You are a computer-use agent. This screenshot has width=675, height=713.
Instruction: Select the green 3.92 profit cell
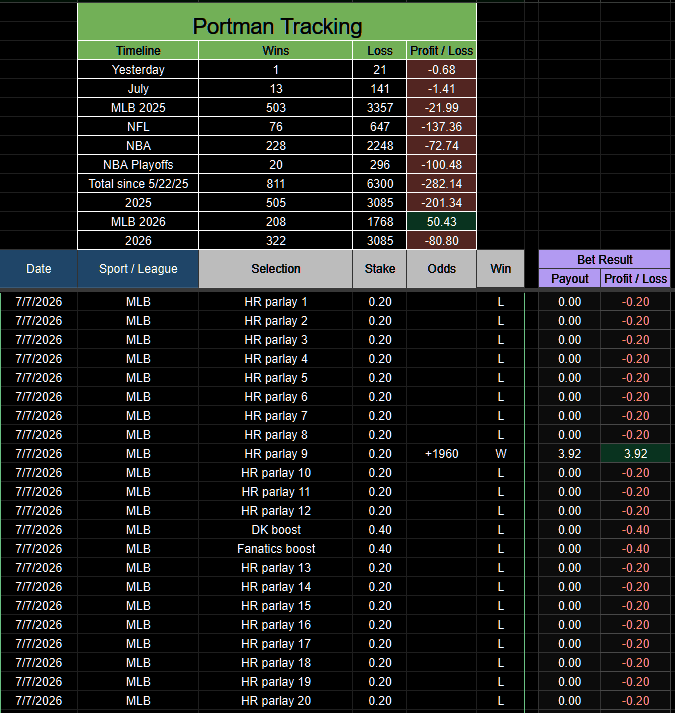coord(635,454)
